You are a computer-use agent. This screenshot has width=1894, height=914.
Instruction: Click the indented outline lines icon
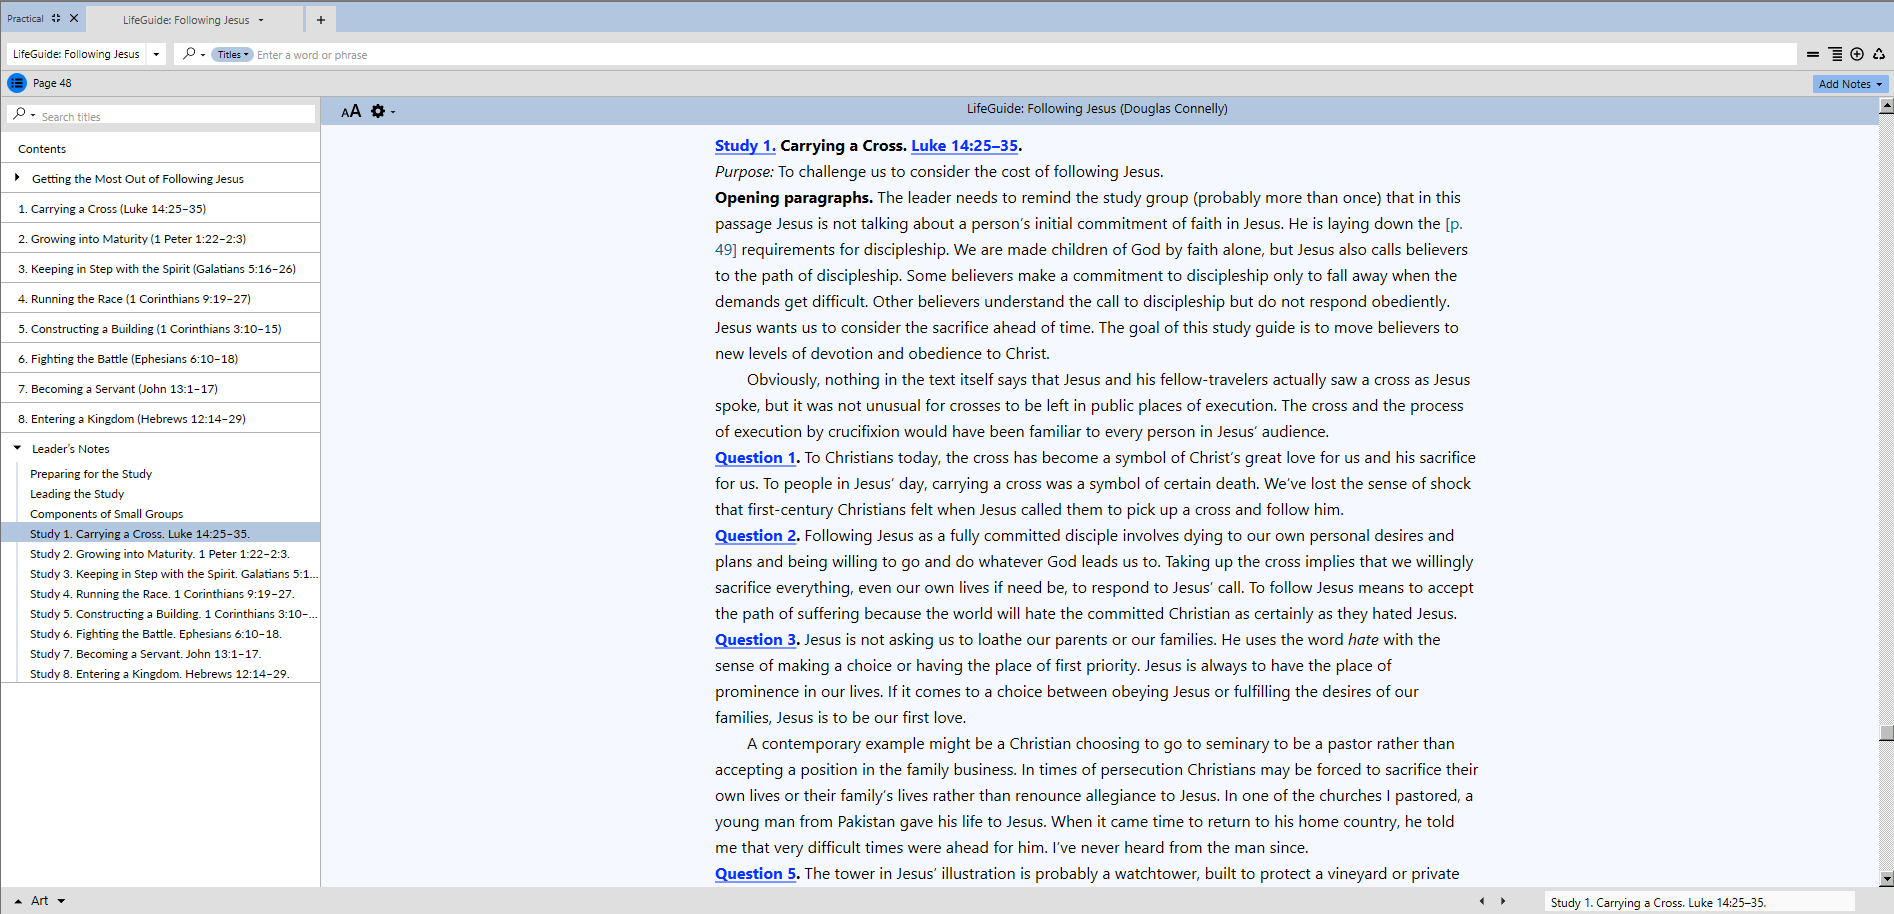pyautogui.click(x=1835, y=54)
